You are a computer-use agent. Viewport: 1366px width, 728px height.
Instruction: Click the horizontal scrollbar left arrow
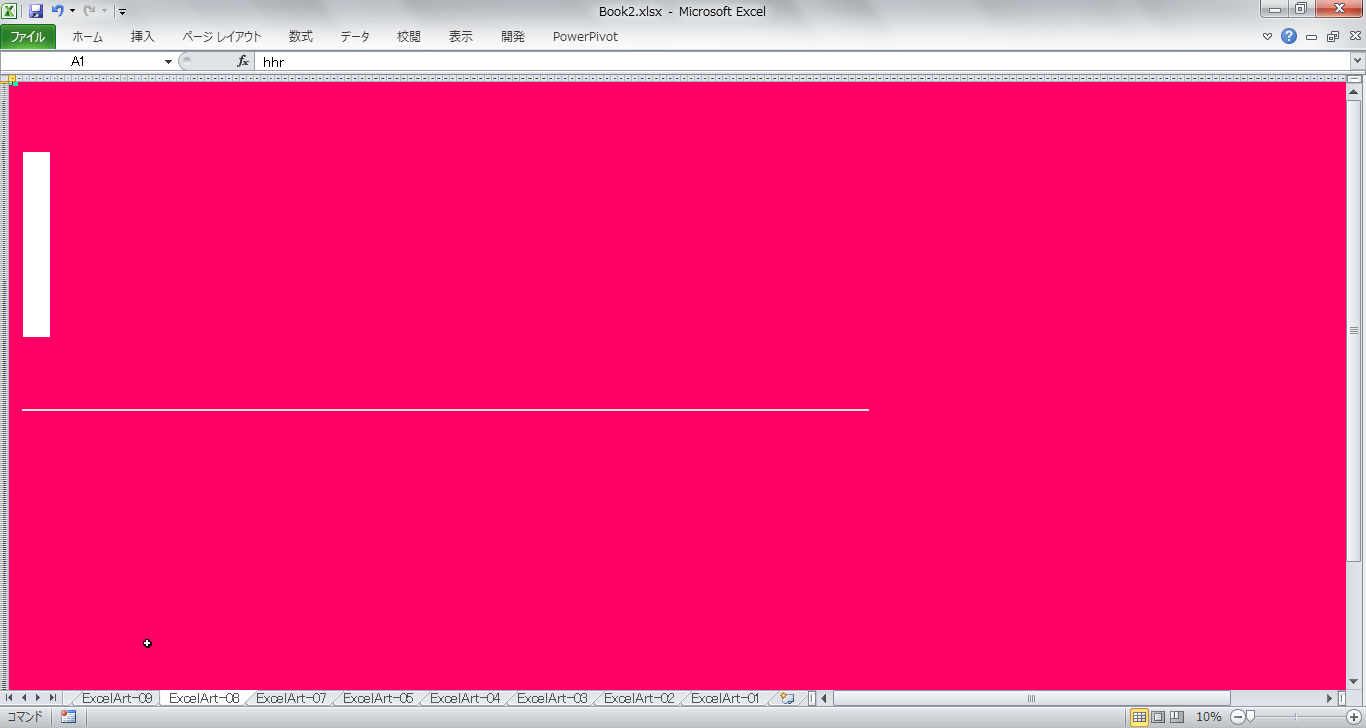[x=825, y=698]
